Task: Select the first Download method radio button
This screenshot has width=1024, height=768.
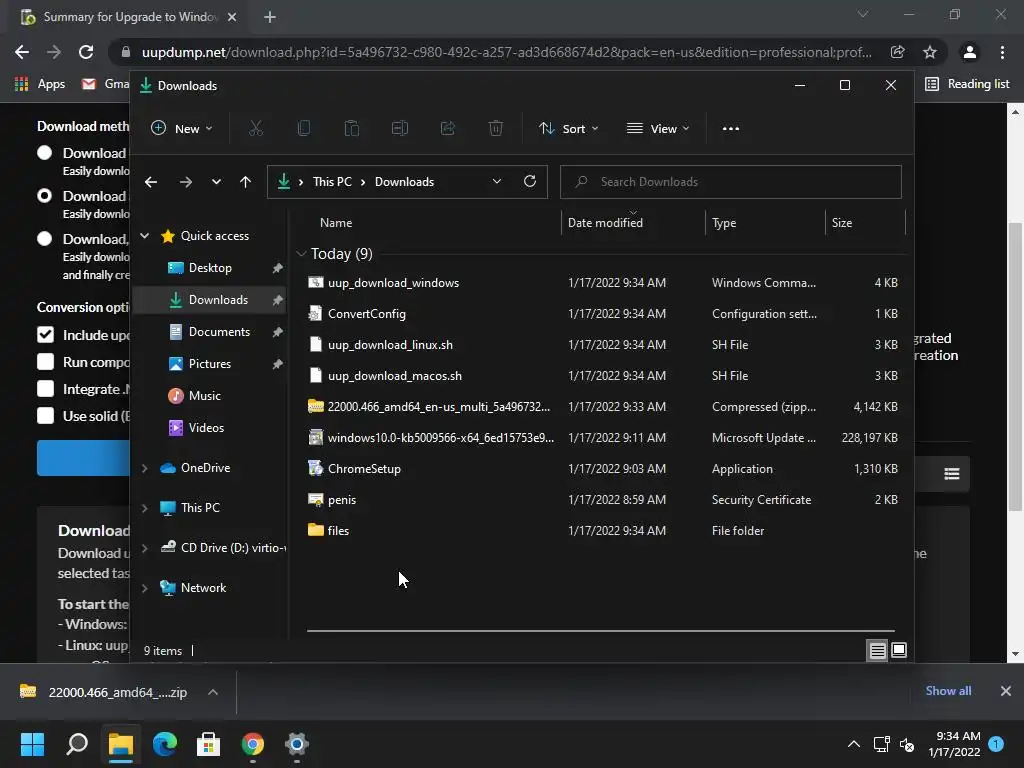Action: [44, 153]
